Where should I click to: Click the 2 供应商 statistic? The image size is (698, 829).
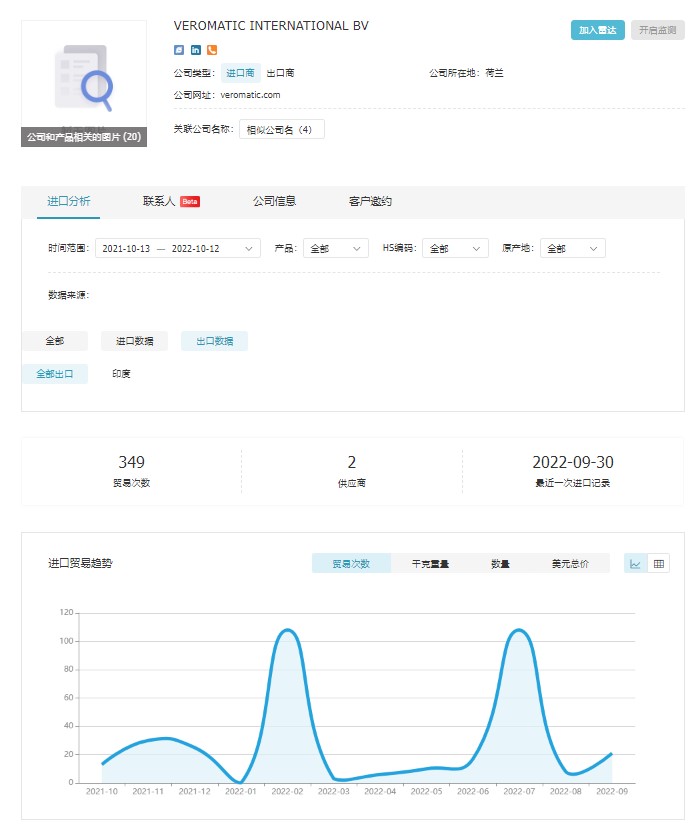[352, 471]
